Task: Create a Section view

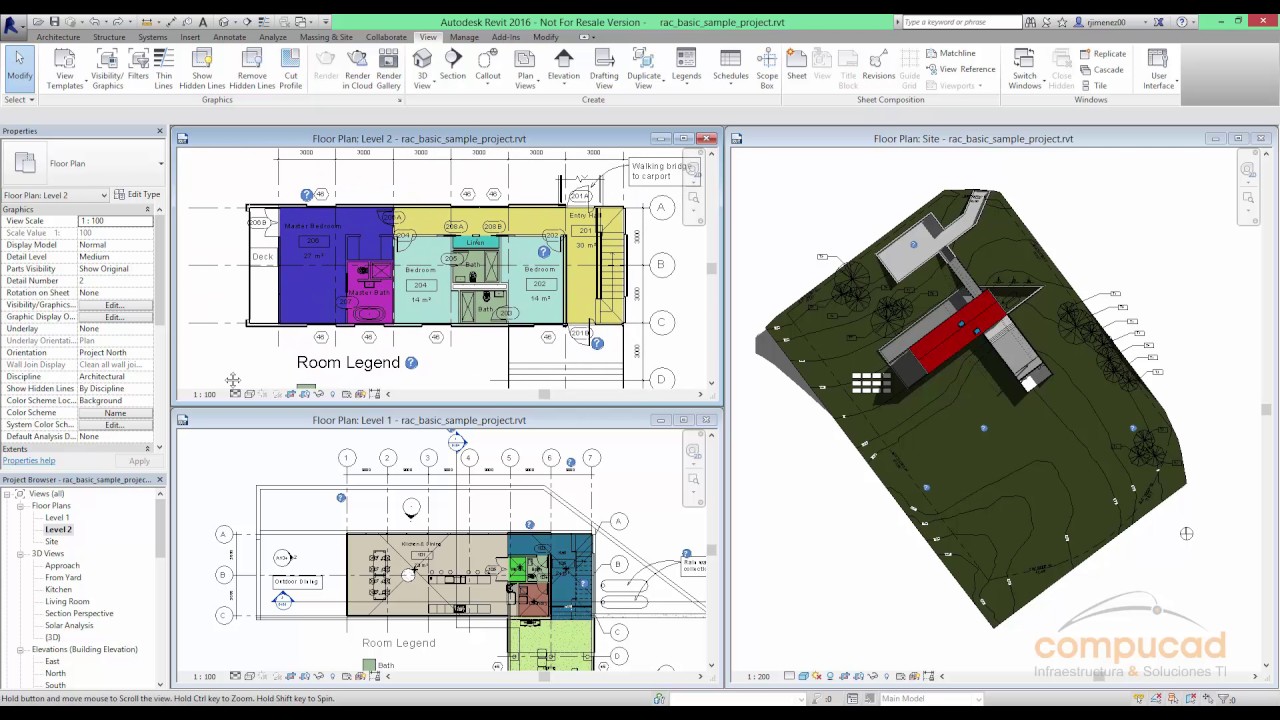Action: [x=453, y=66]
